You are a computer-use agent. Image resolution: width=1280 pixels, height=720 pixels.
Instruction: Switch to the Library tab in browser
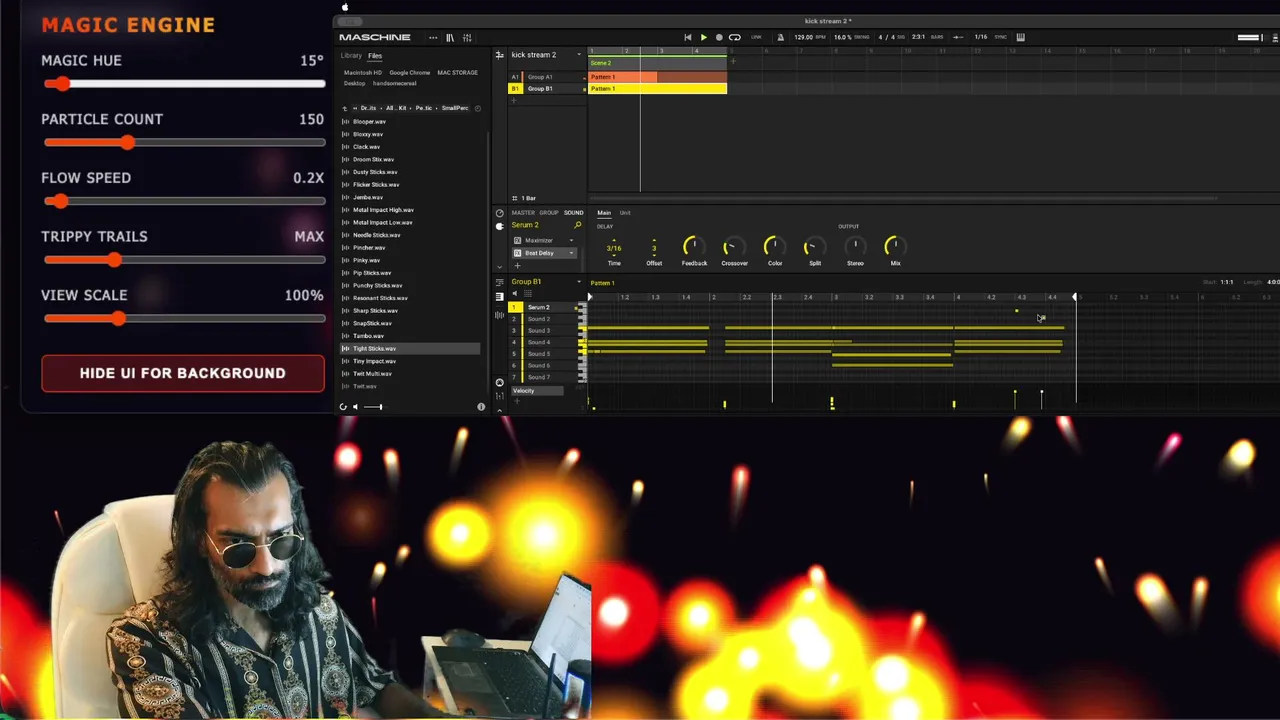click(351, 56)
